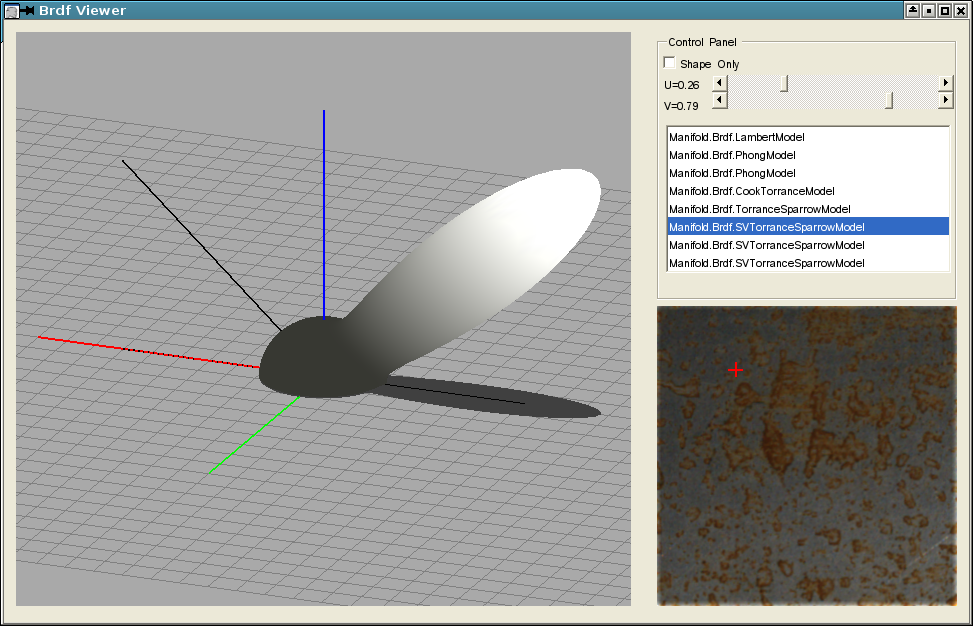Viewport: 973px width, 626px height.
Task: Click the right arrow of the U slider
Action: [945, 83]
